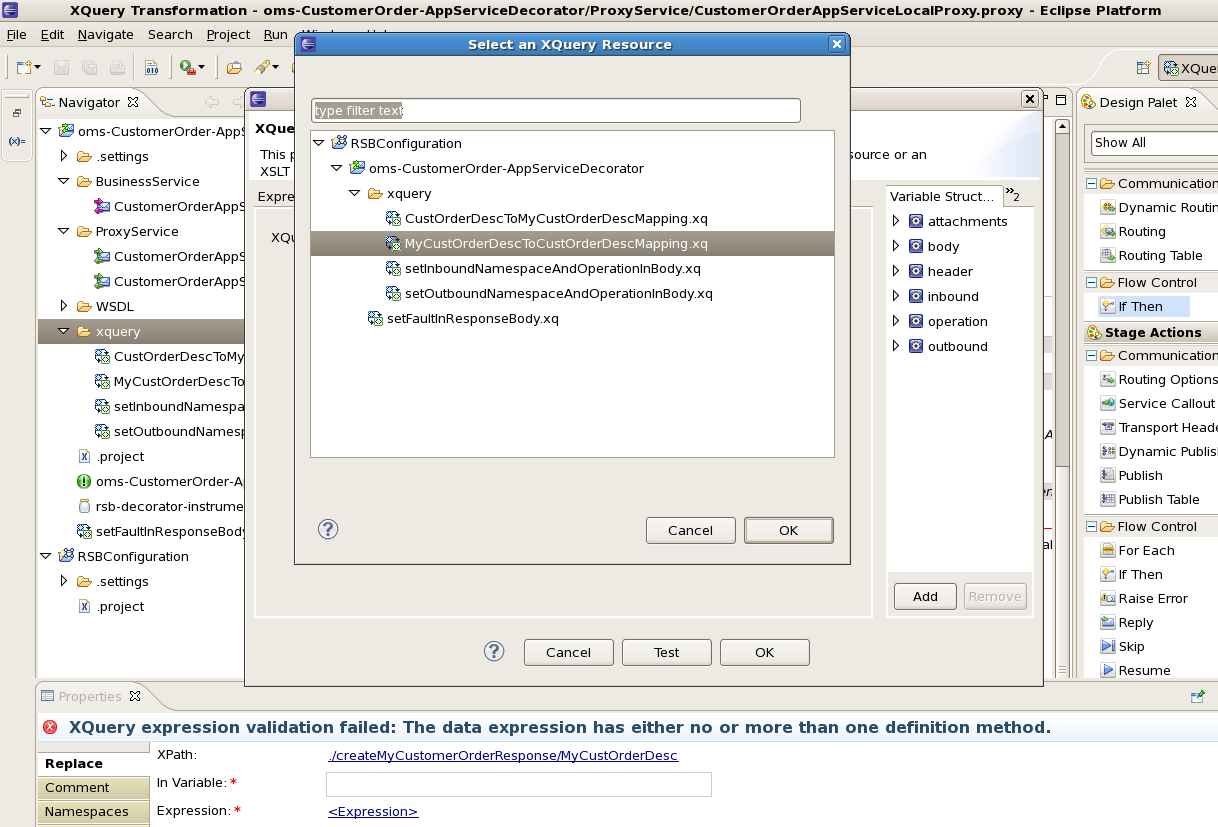Expand the WSDL folder in Navigator
This screenshot has height=827, width=1218.
[63, 306]
